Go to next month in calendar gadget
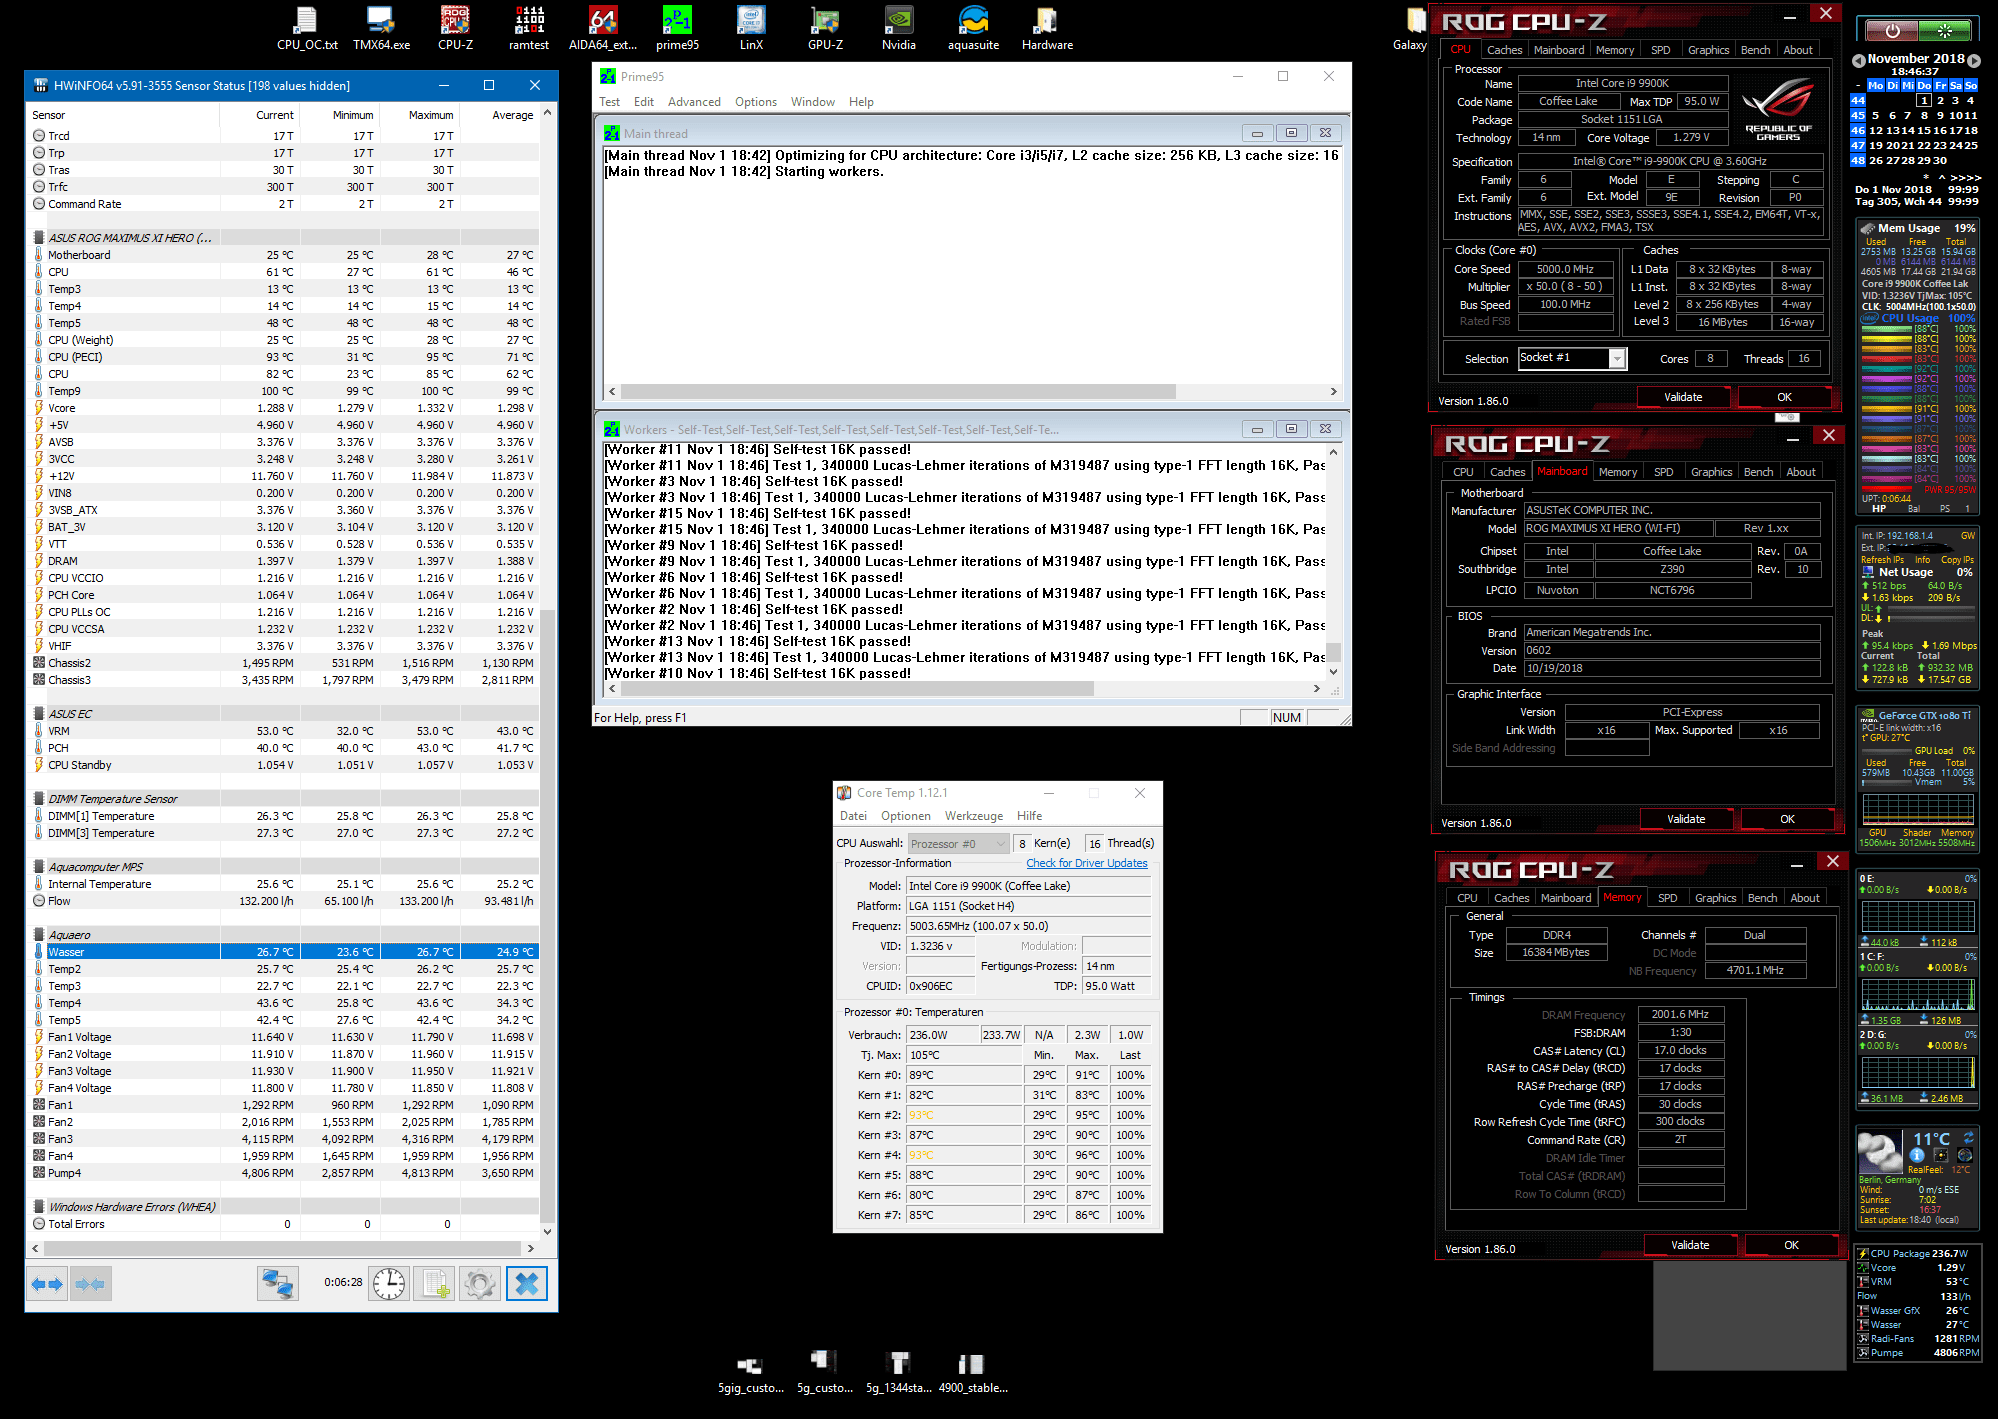Image resolution: width=1998 pixels, height=1419 pixels. point(1974,60)
